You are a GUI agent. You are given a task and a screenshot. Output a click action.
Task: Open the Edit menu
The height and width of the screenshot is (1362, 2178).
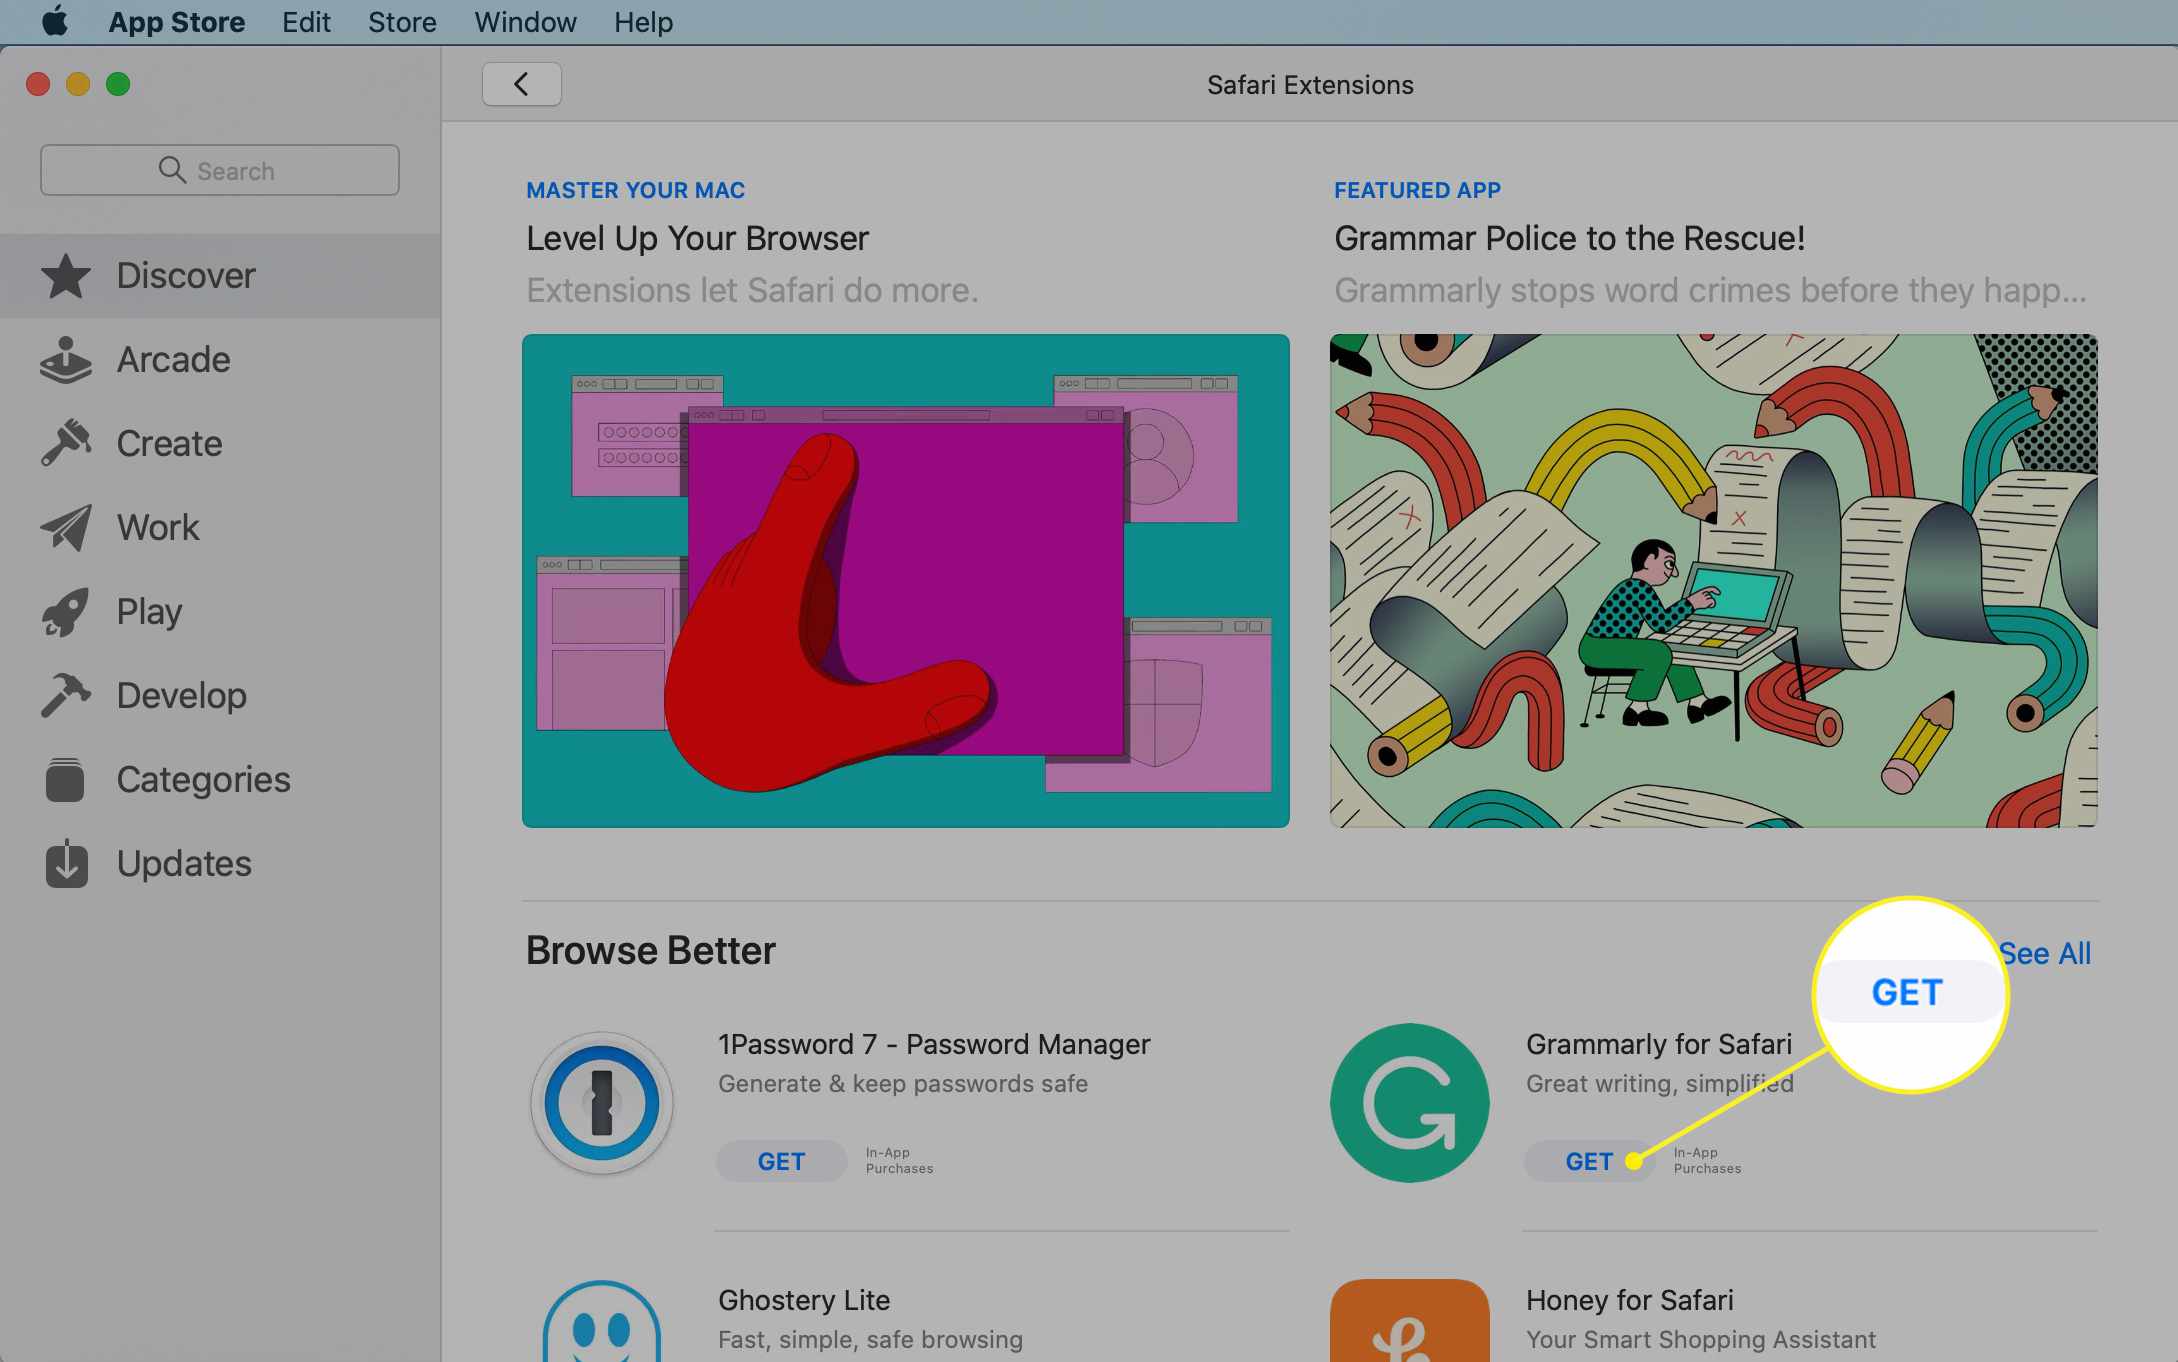point(306,22)
